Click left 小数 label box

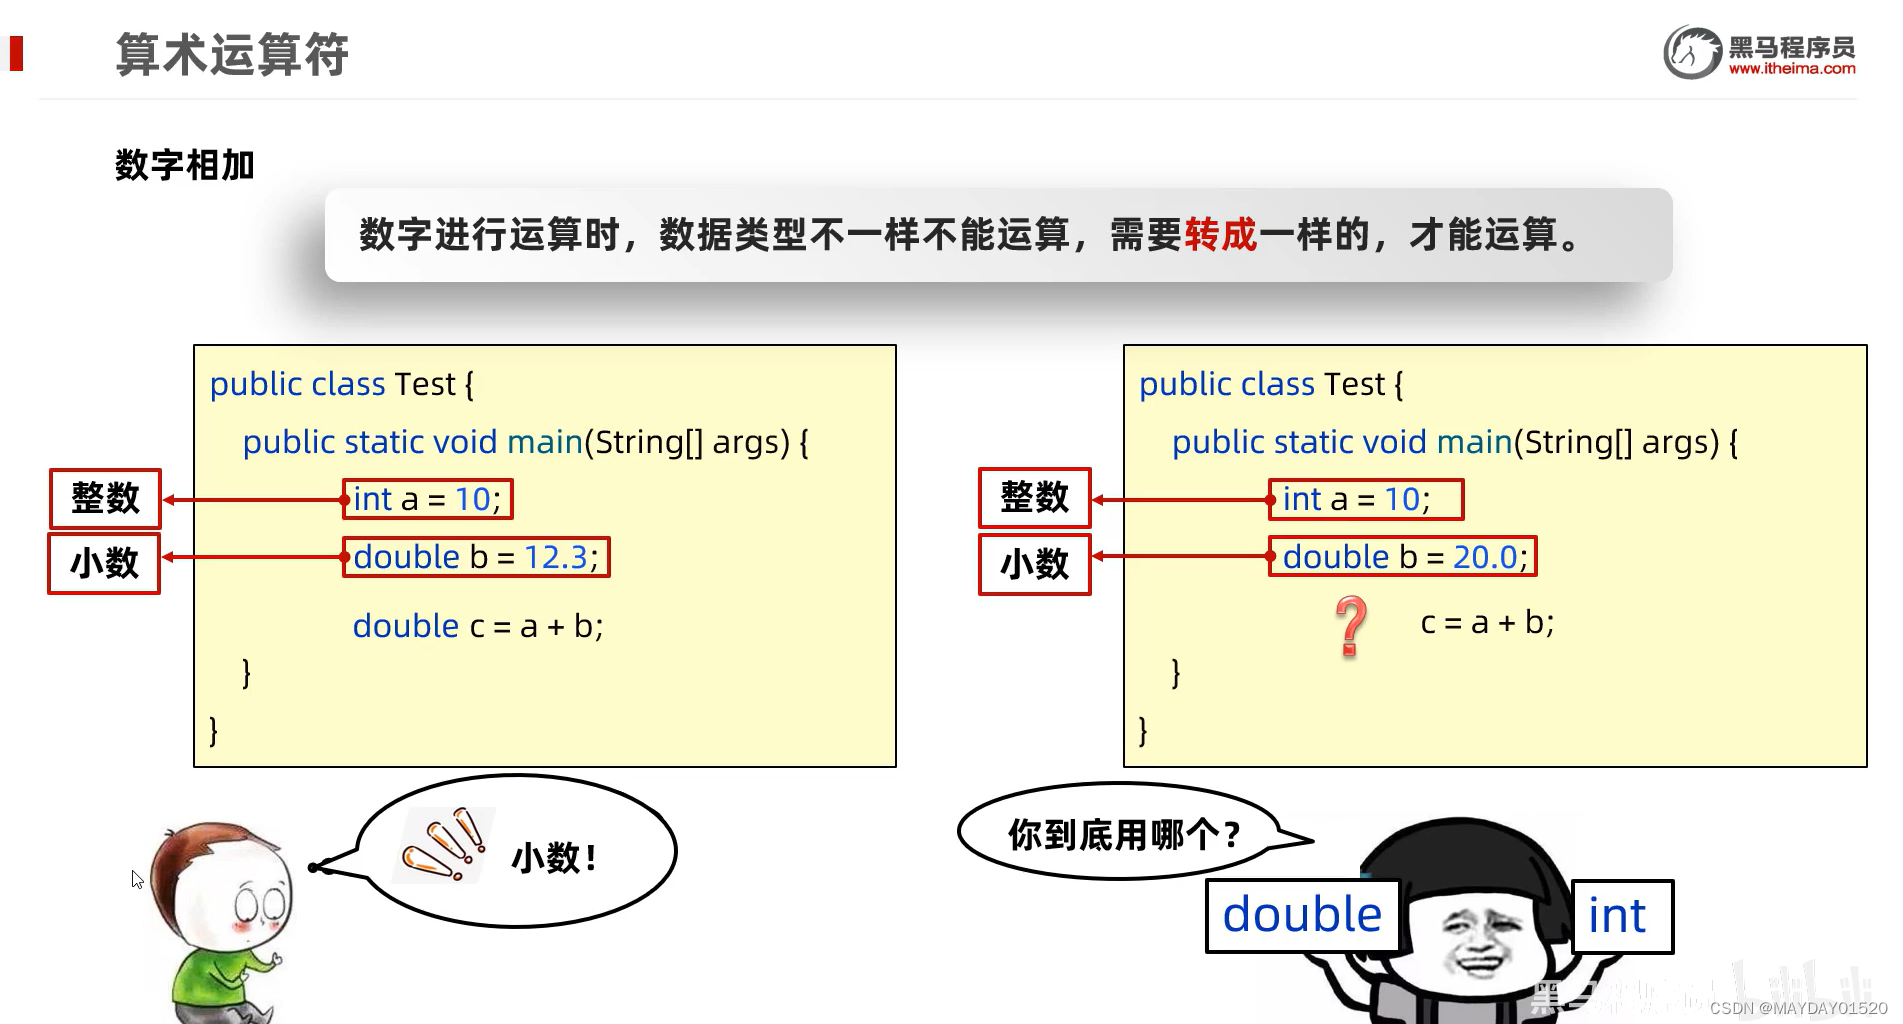click(104, 563)
